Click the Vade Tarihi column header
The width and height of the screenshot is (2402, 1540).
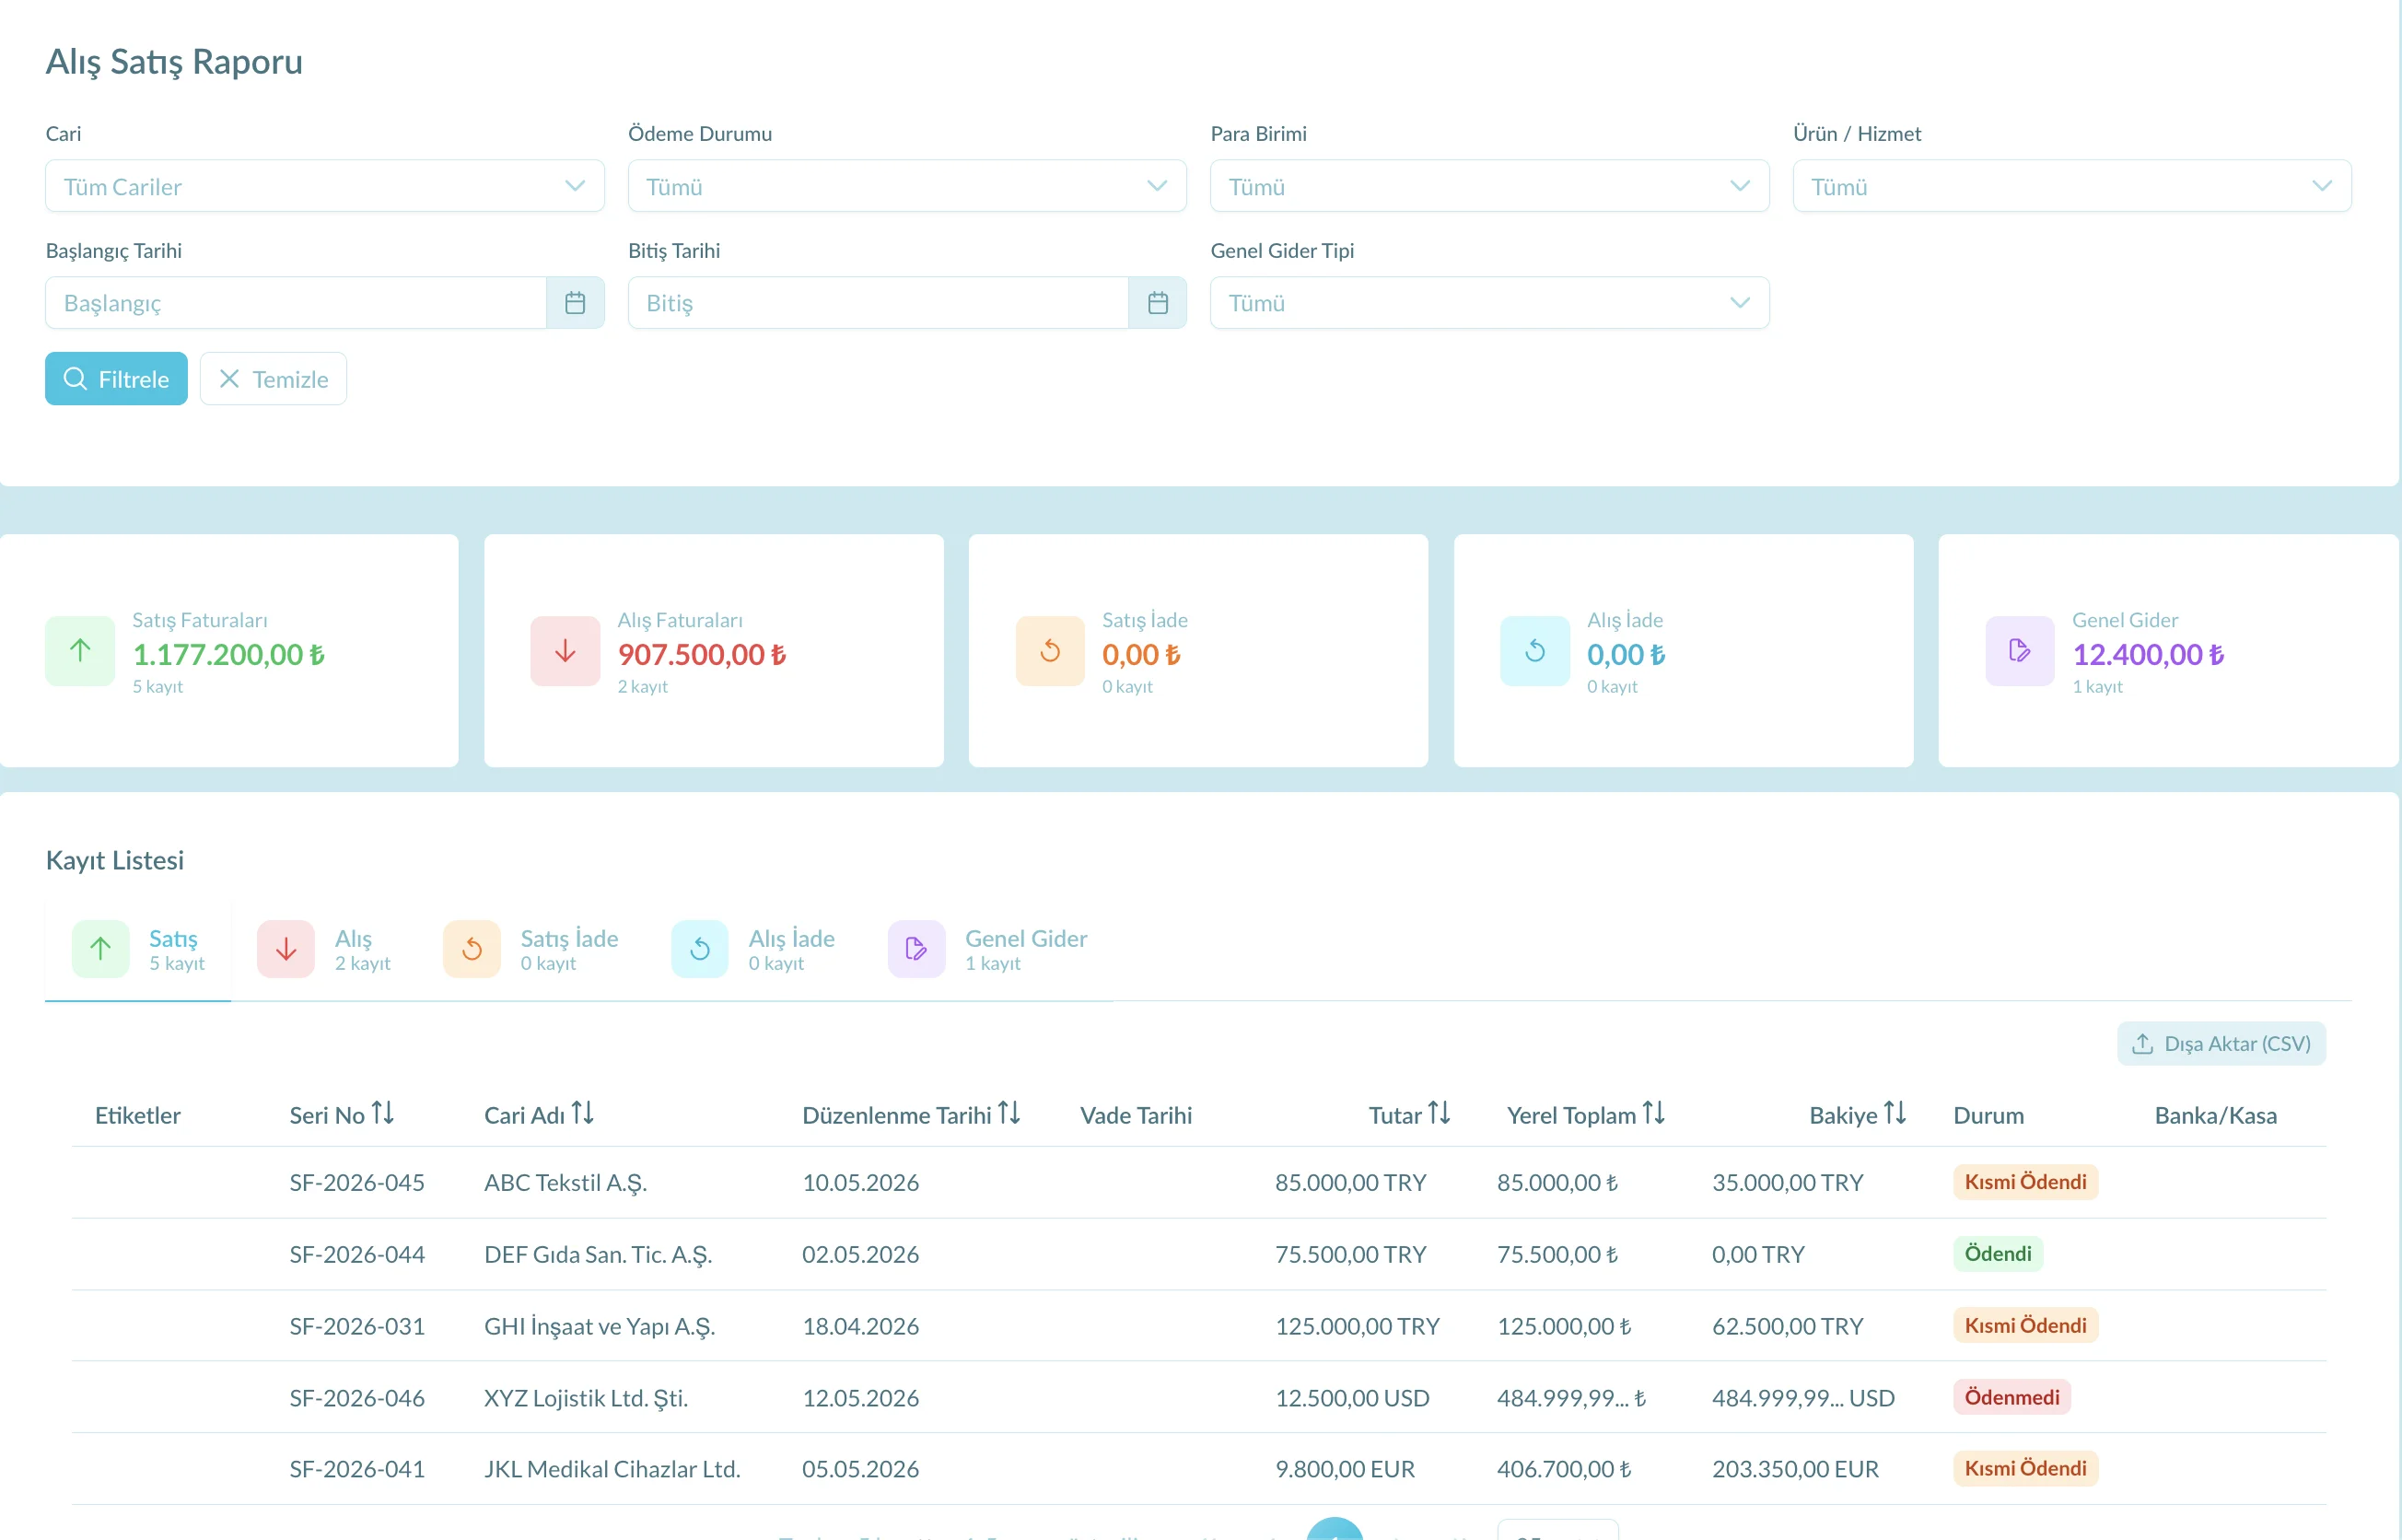pos(1136,1115)
